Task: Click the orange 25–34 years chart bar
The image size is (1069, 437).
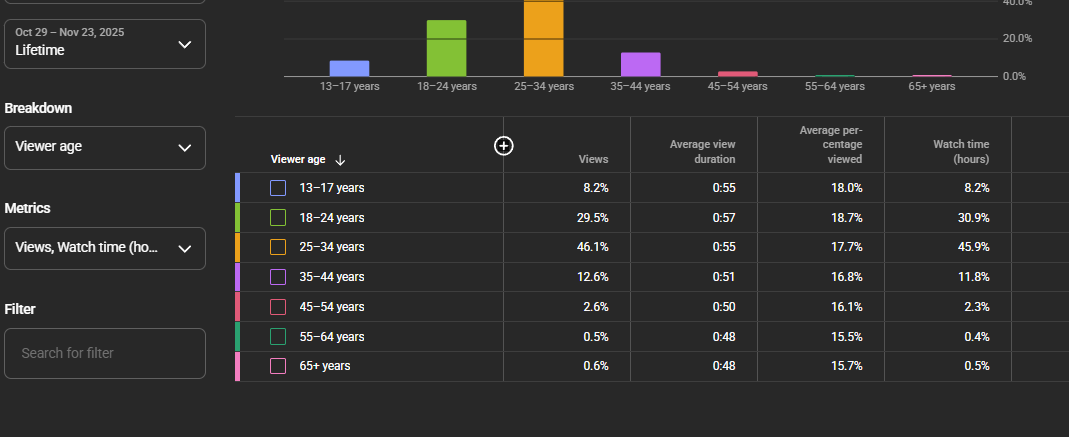Action: [x=544, y=38]
